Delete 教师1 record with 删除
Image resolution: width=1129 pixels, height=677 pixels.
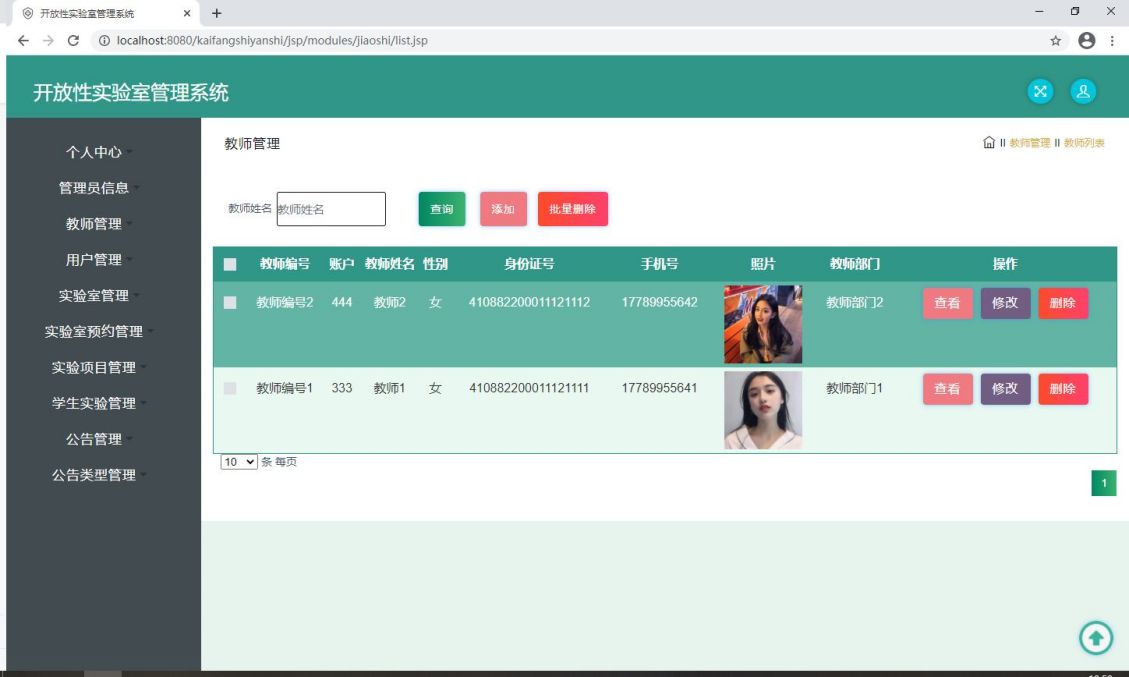[x=1063, y=389]
